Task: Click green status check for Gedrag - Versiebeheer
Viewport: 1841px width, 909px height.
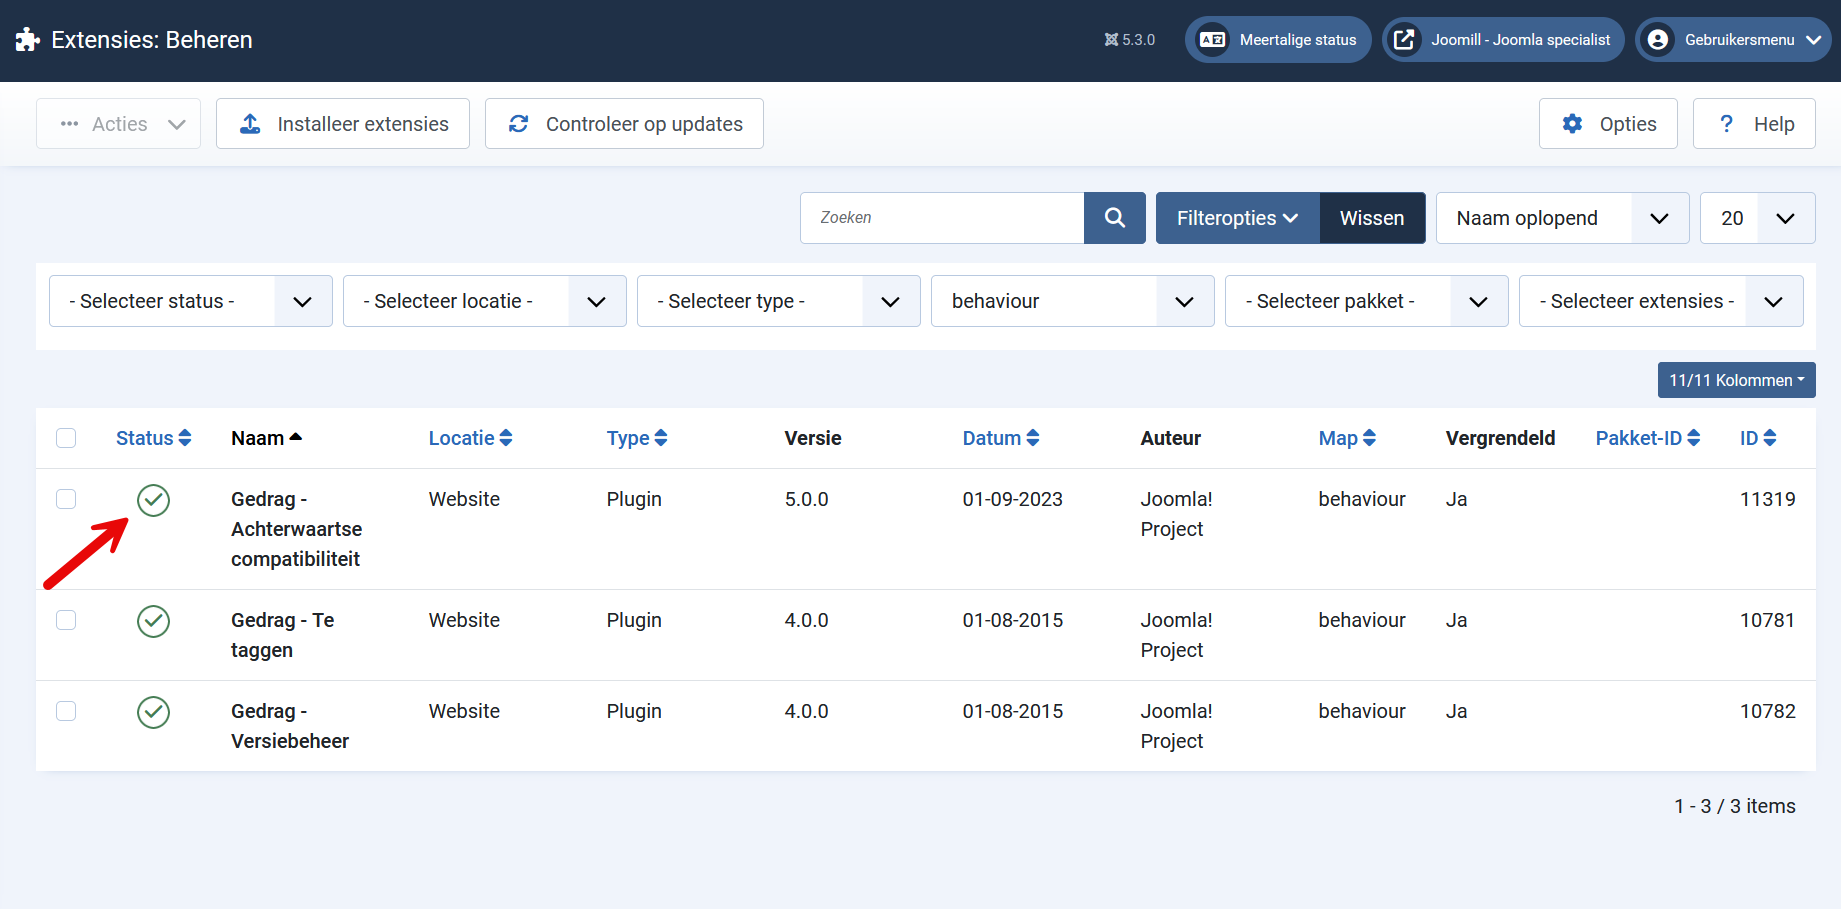Action: click(153, 712)
